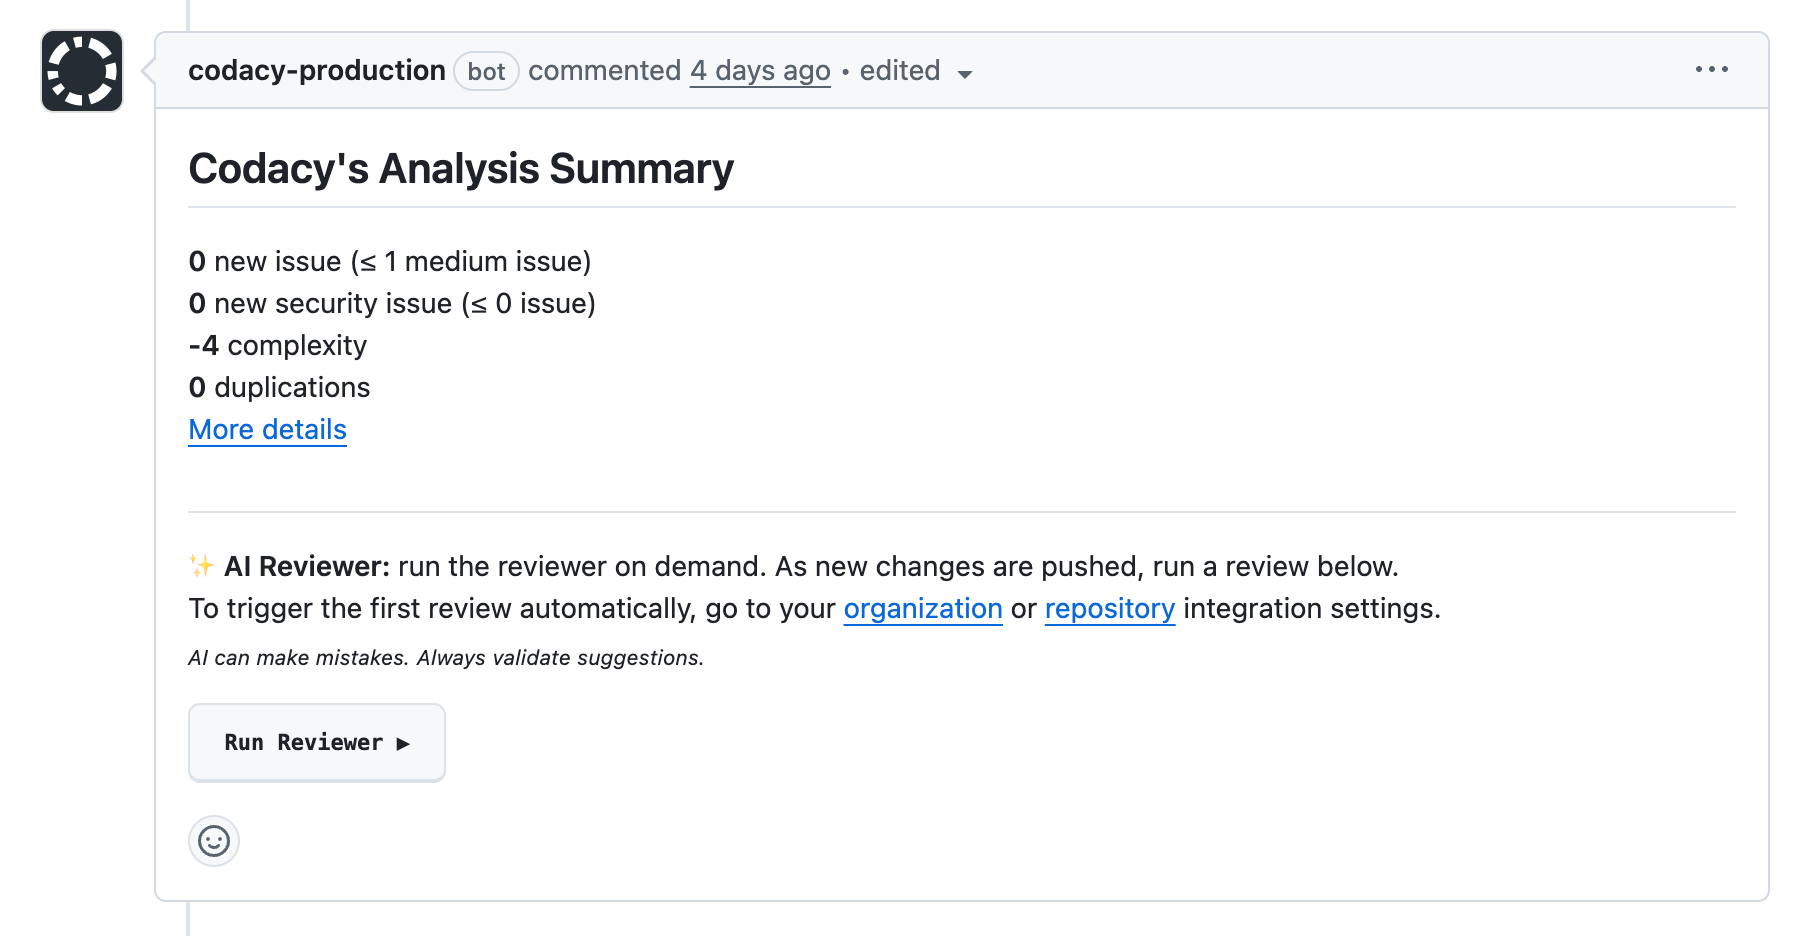This screenshot has height=936, width=1794.
Task: Click the '-4 complexity' text
Action: coord(278,345)
